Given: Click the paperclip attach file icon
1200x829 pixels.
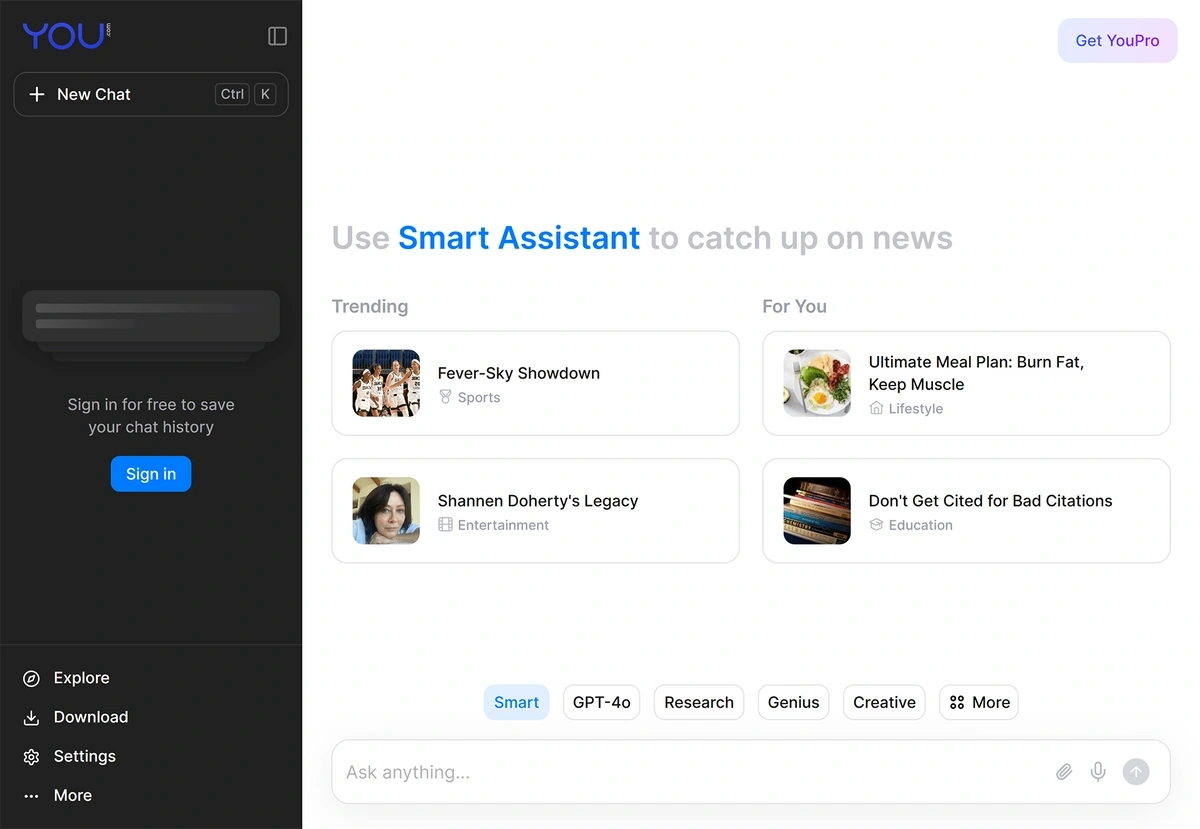Looking at the screenshot, I should pyautogui.click(x=1064, y=772).
